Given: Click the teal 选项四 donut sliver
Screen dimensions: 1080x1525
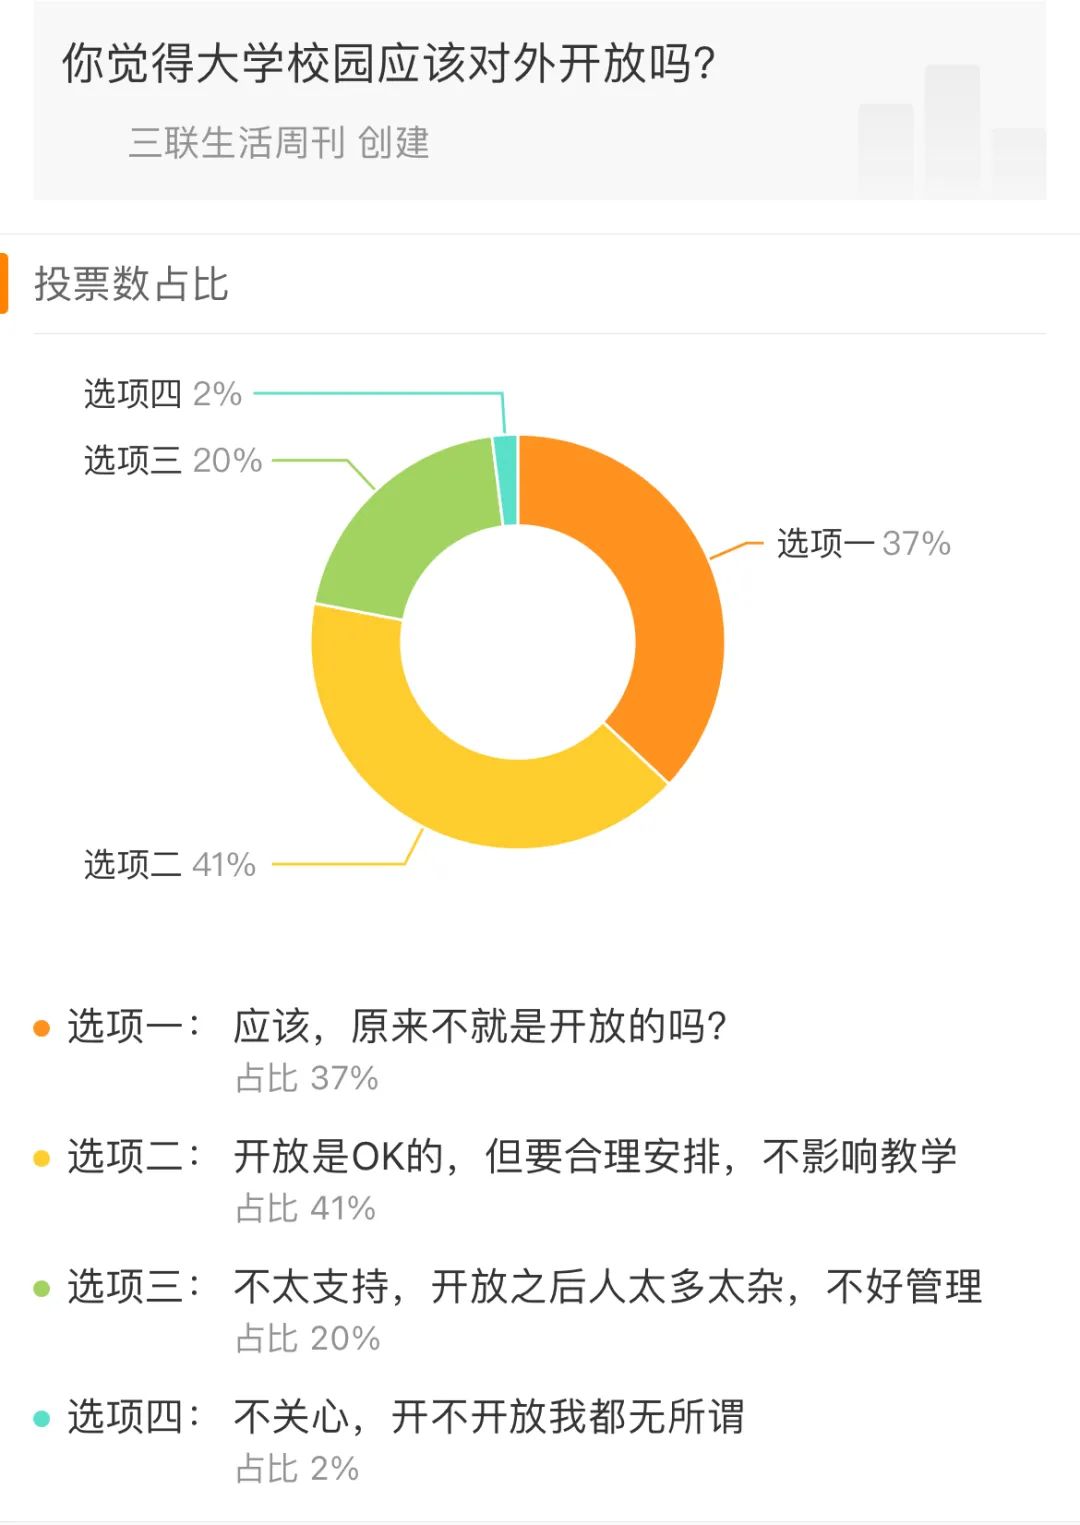Looking at the screenshot, I should click(506, 480).
